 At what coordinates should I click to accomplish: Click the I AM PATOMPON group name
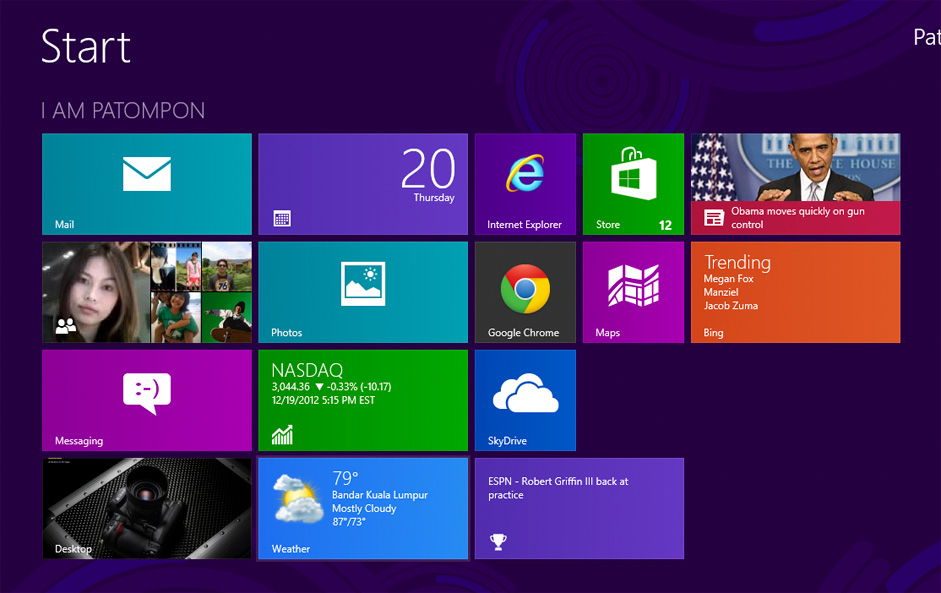[x=123, y=110]
